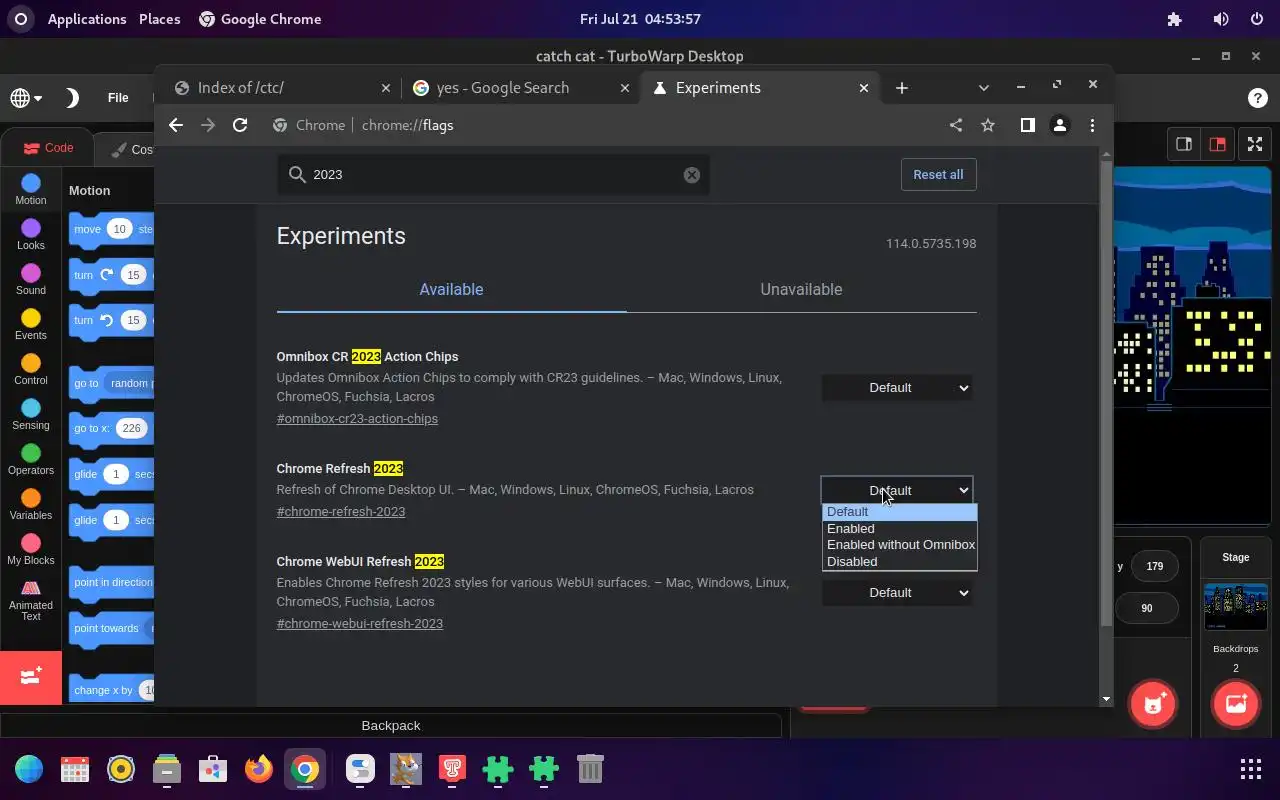This screenshot has width=1280, height=800.
Task: Select Events block category
Action: pos(31,325)
